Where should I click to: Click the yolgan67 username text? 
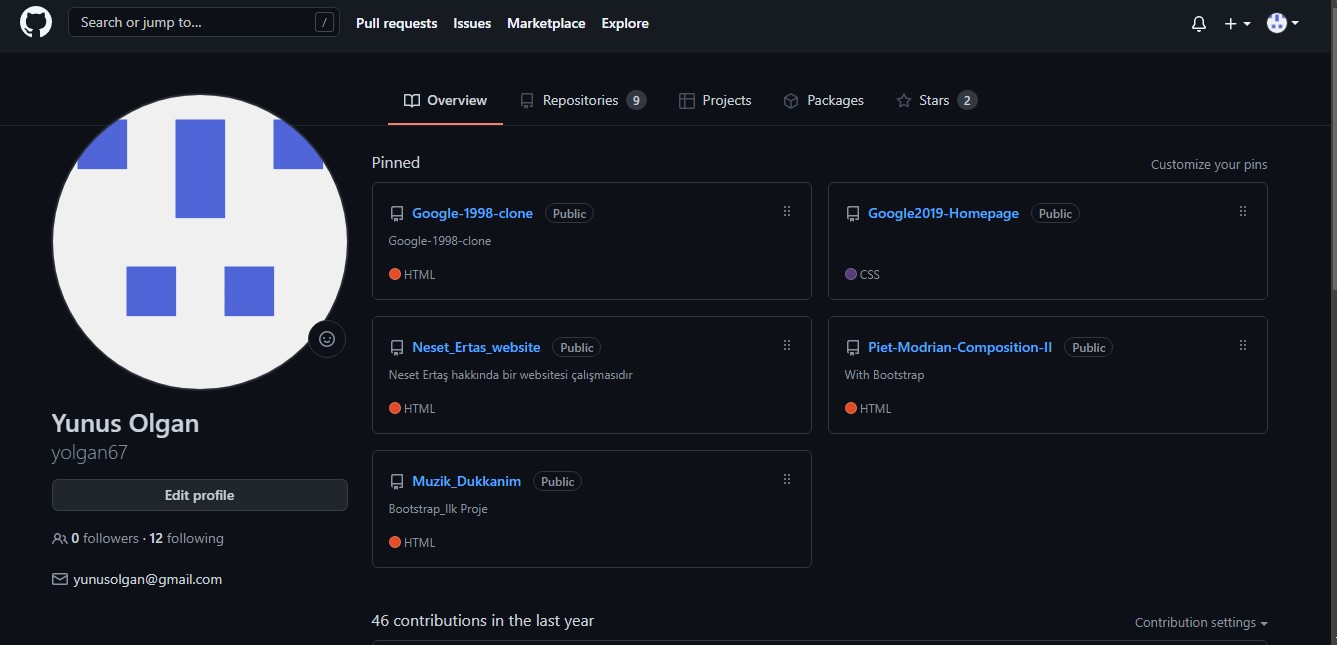[x=90, y=453]
